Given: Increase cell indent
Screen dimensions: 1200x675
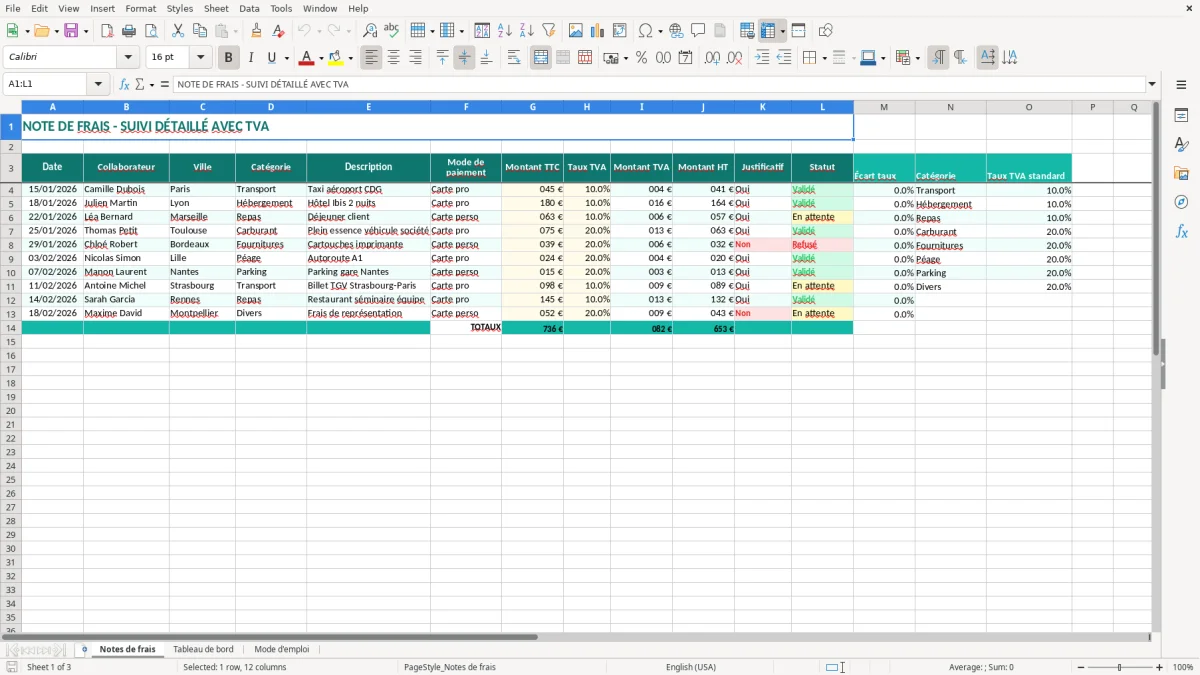Looking at the screenshot, I should pyautogui.click(x=762, y=58).
